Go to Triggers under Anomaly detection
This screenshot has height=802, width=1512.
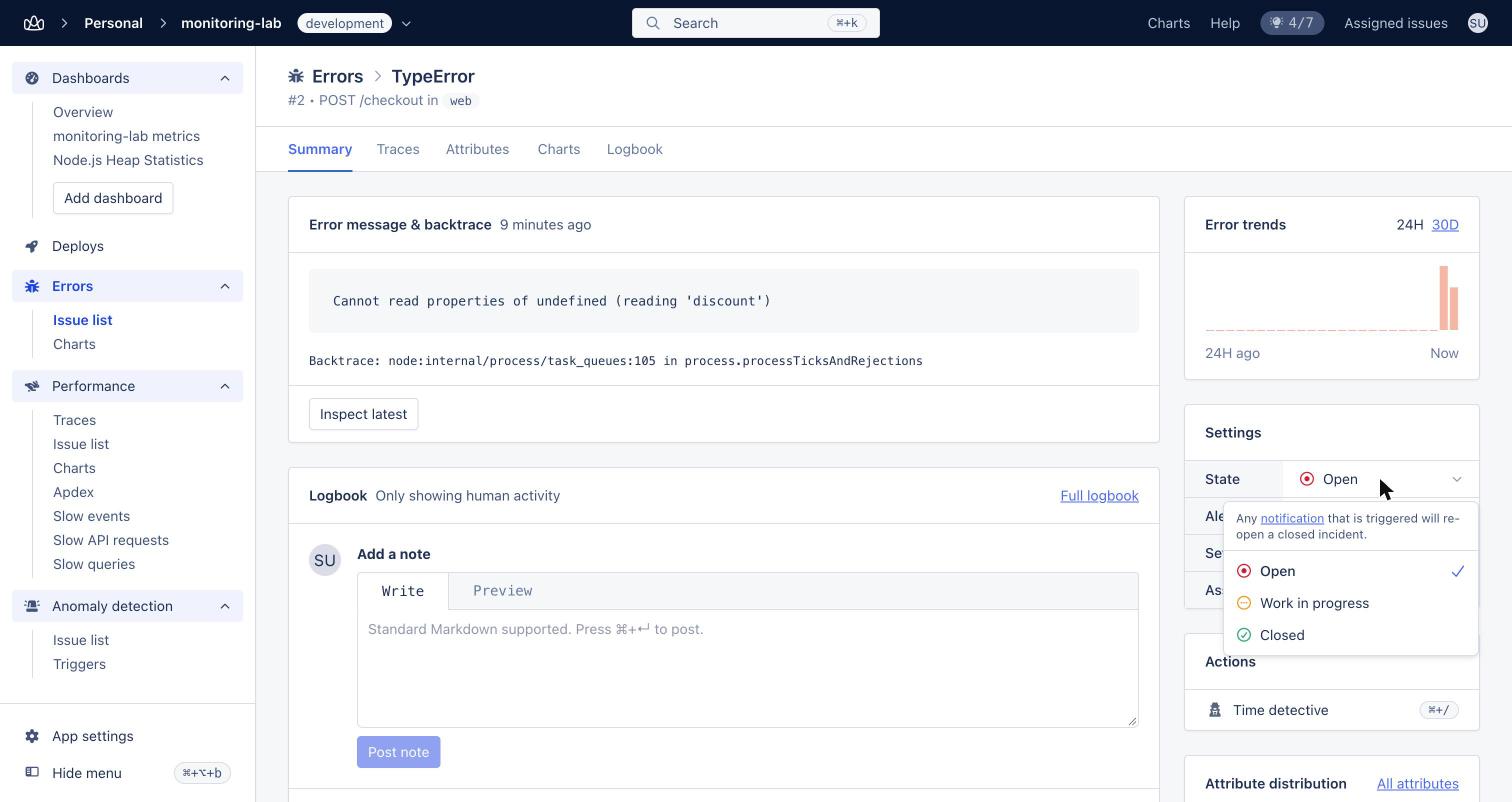tap(79, 664)
